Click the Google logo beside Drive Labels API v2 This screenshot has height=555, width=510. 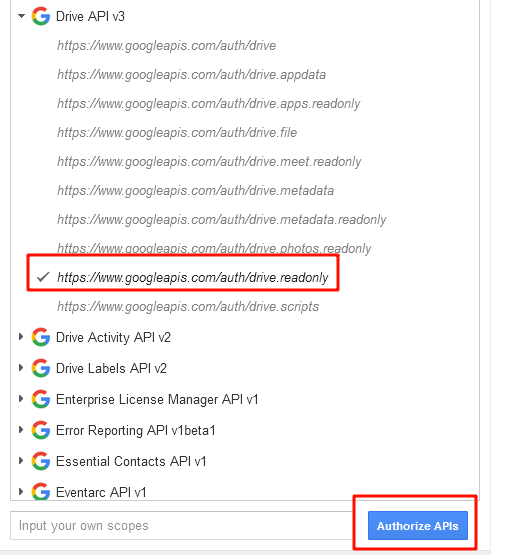[41, 368]
